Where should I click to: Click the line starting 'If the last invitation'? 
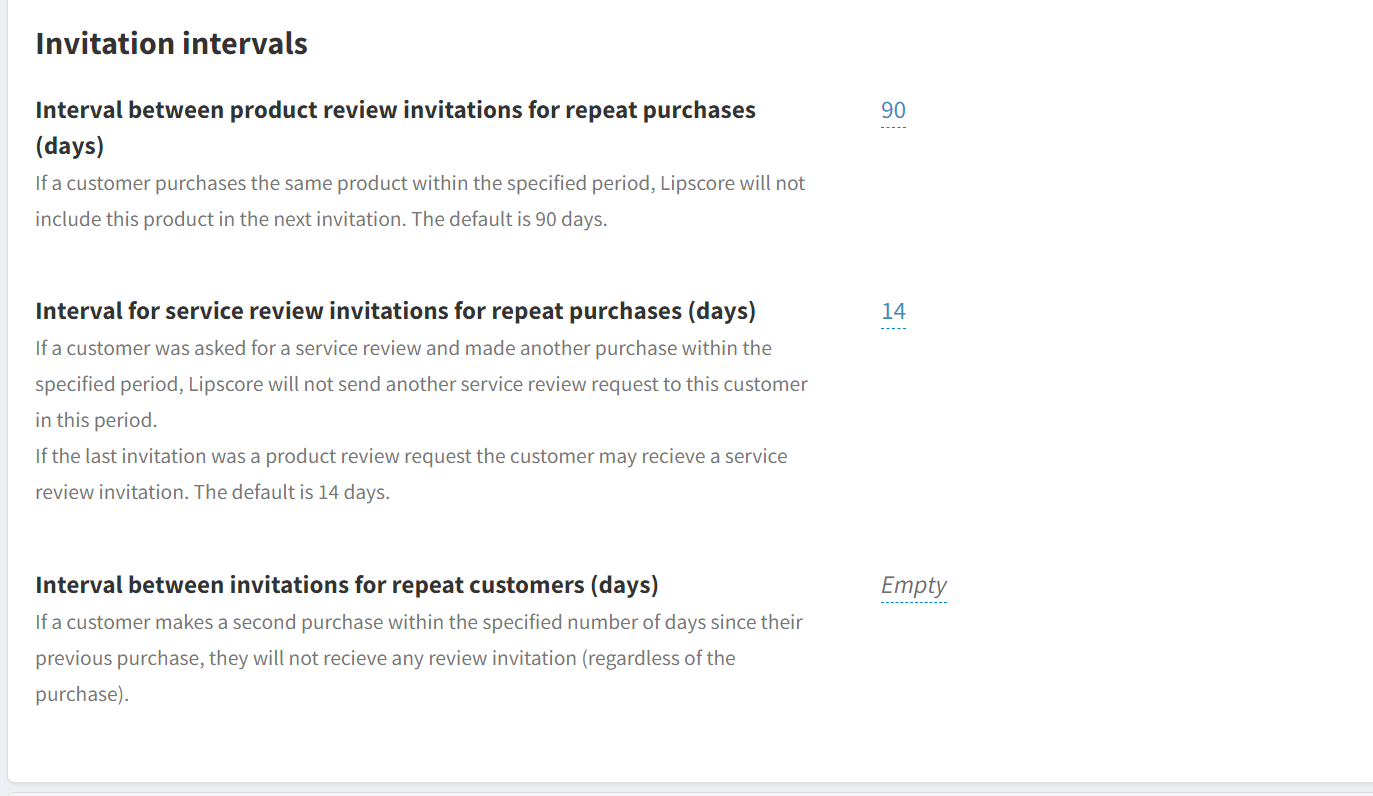[411, 457]
